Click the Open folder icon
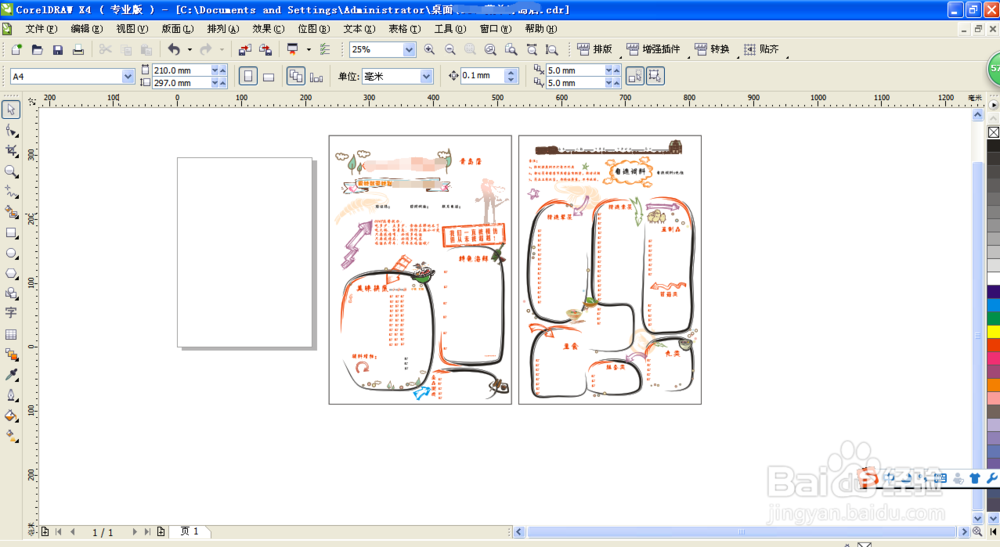 coord(37,49)
